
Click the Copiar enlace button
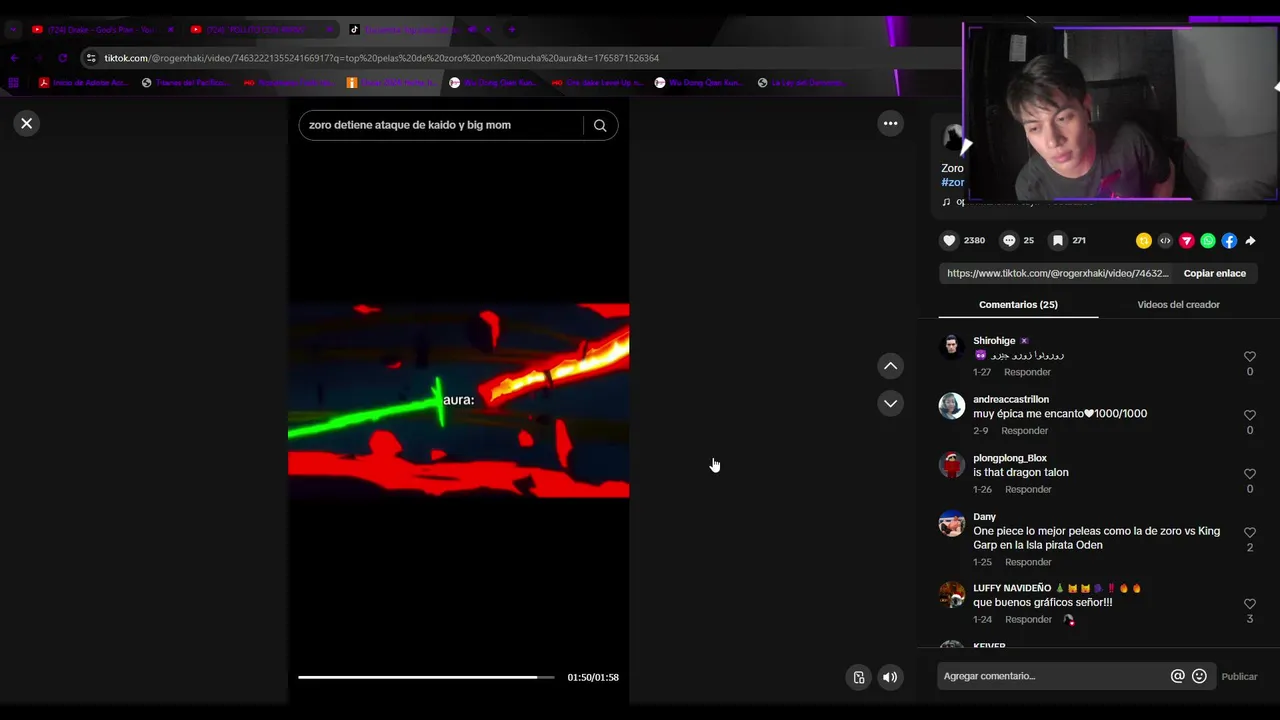tap(1214, 273)
